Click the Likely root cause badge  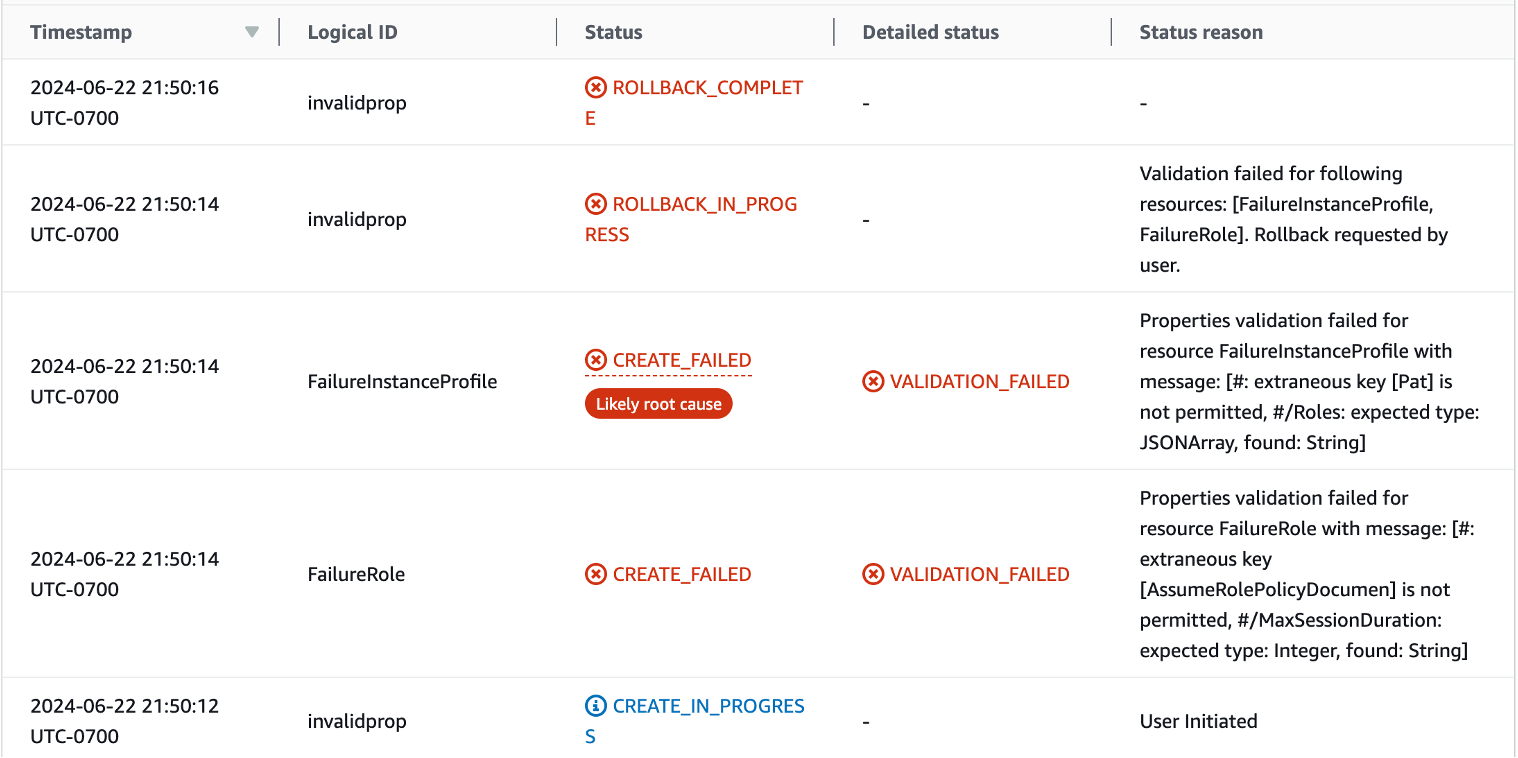tap(658, 403)
